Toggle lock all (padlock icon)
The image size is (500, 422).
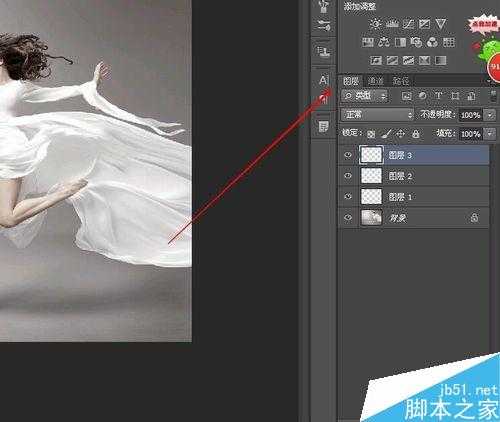click(416, 134)
